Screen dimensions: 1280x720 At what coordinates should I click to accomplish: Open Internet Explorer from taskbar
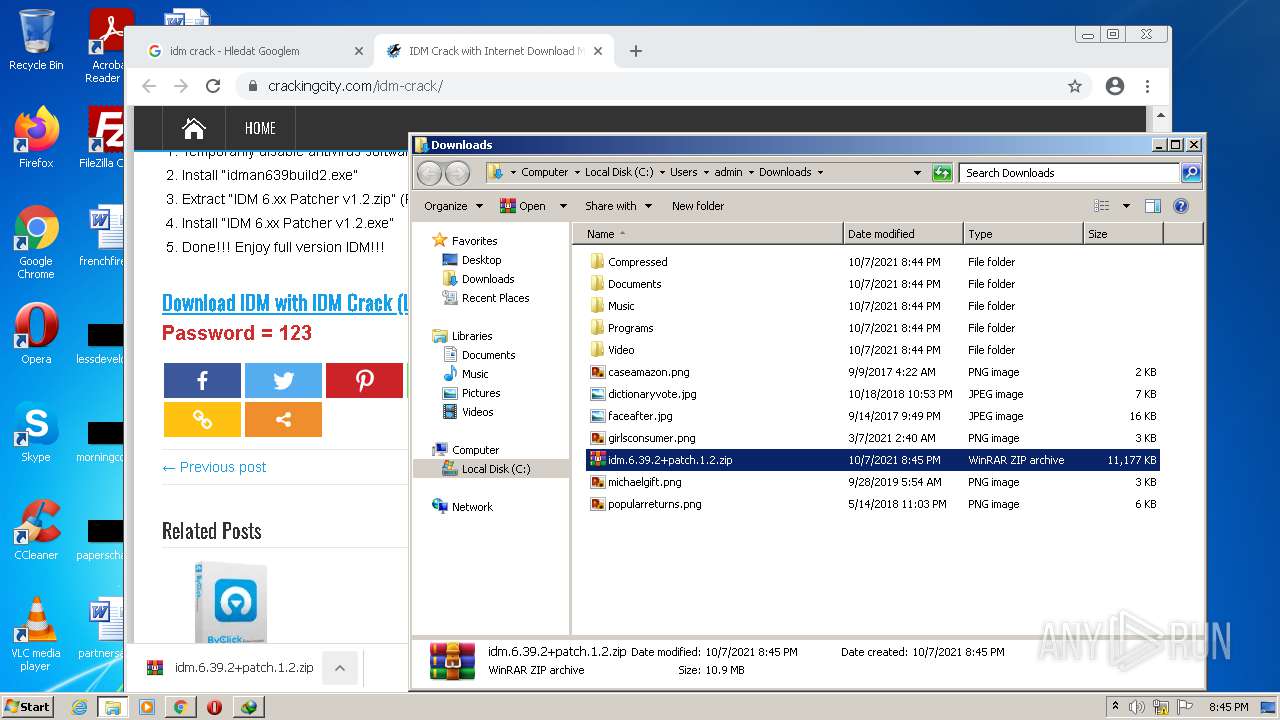79,707
